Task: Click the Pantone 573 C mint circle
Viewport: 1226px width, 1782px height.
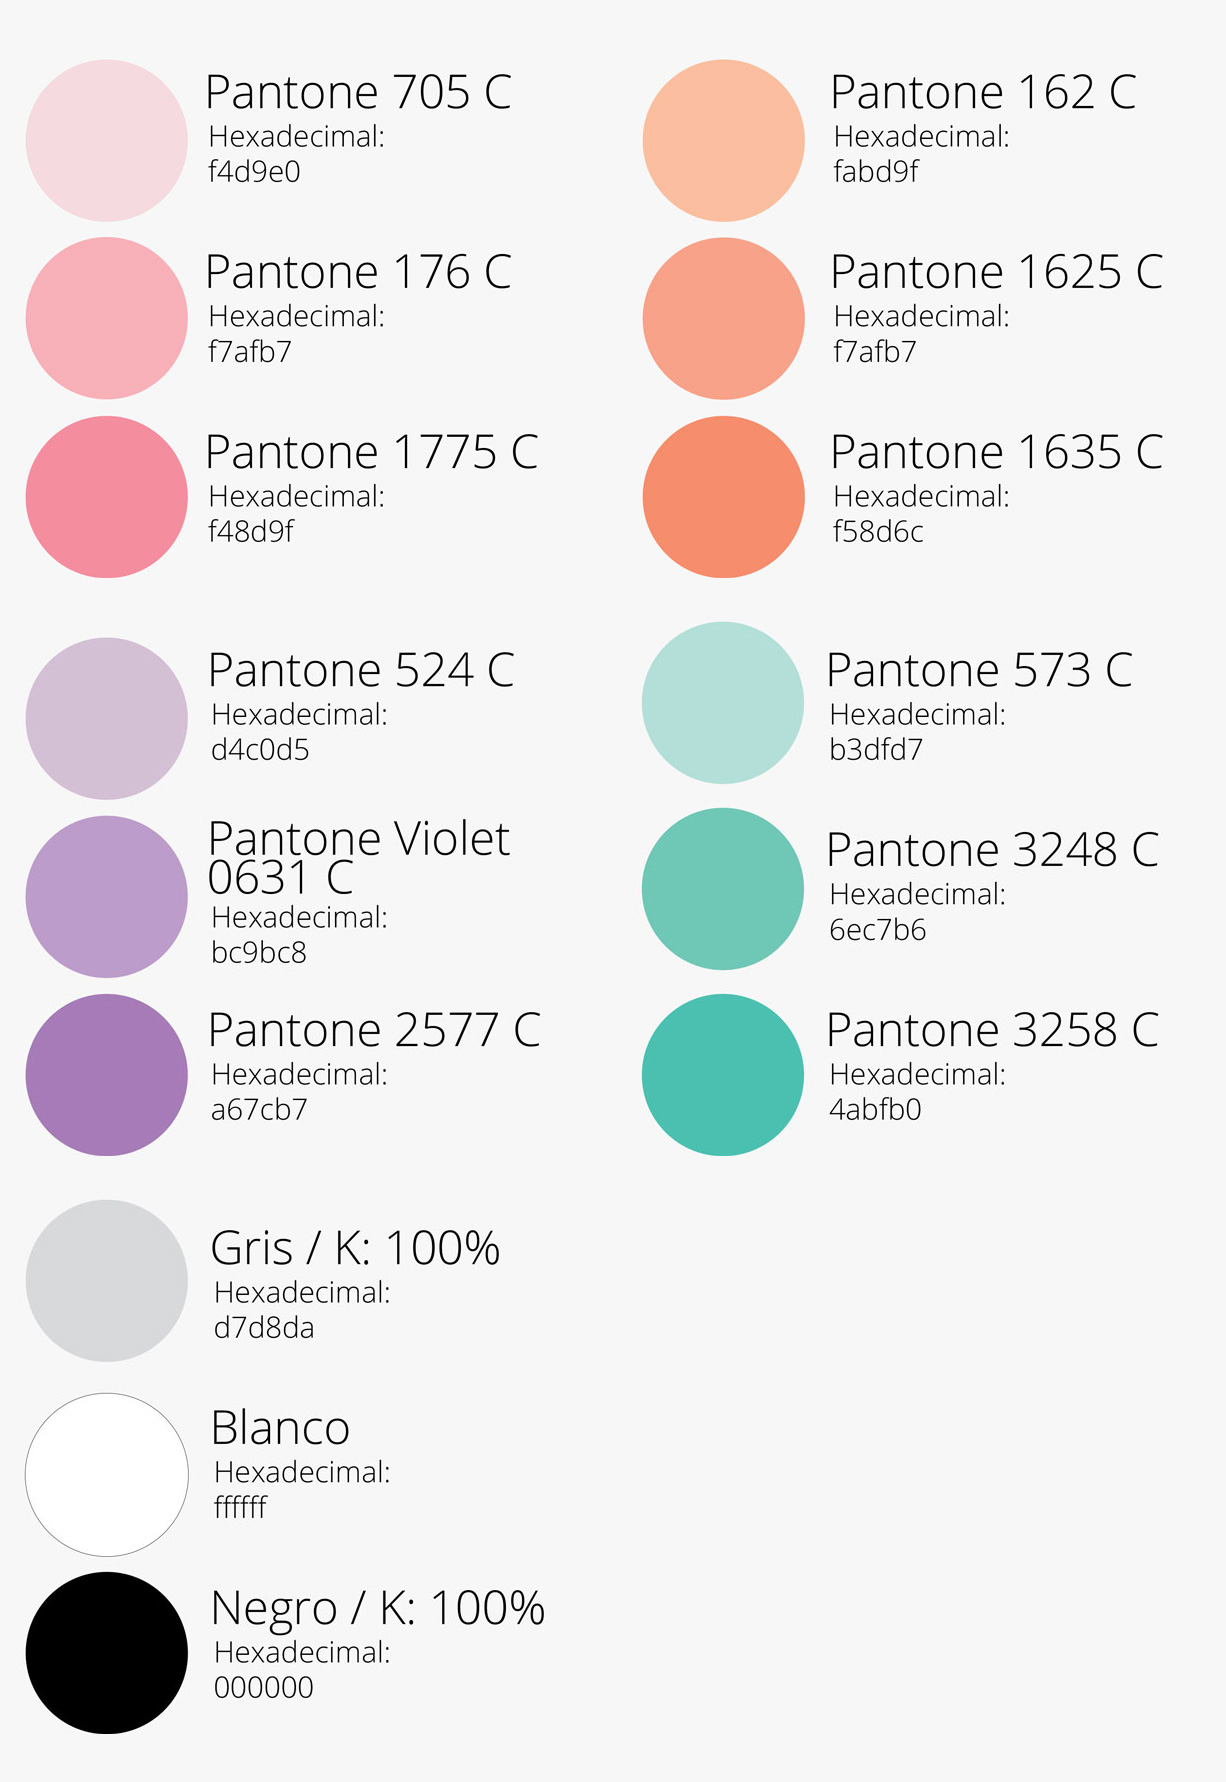Action: point(723,703)
